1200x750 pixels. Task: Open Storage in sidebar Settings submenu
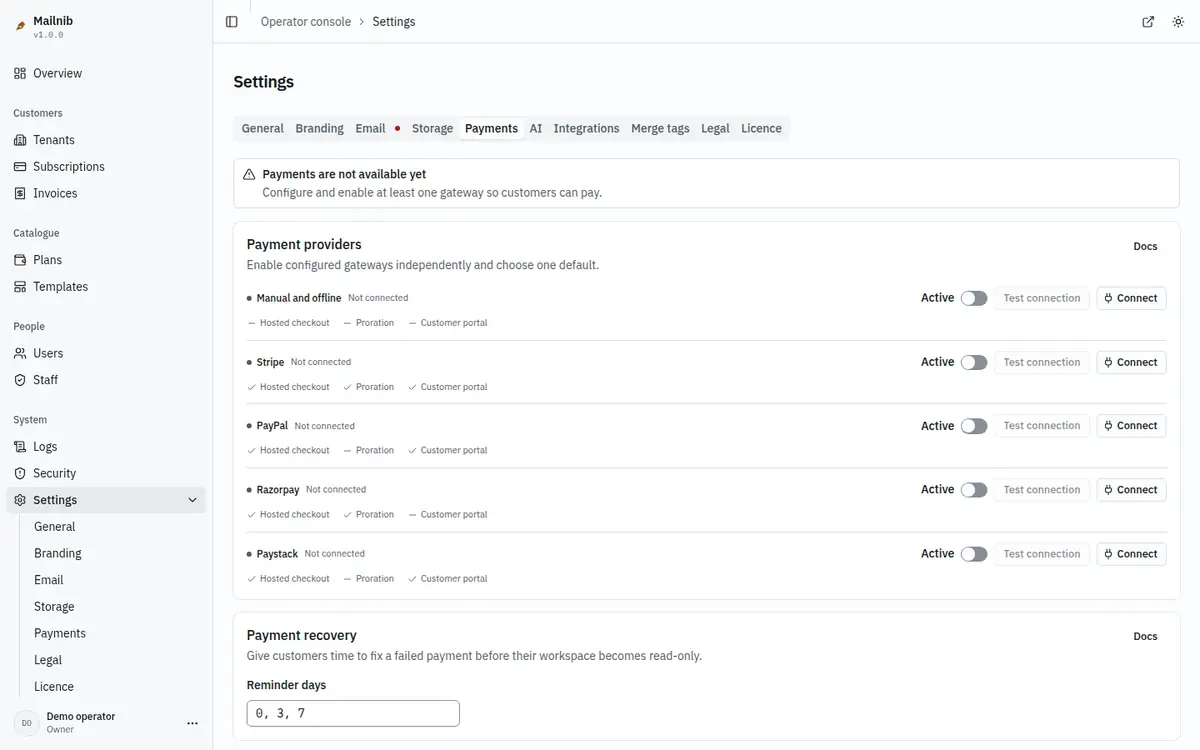(54, 607)
